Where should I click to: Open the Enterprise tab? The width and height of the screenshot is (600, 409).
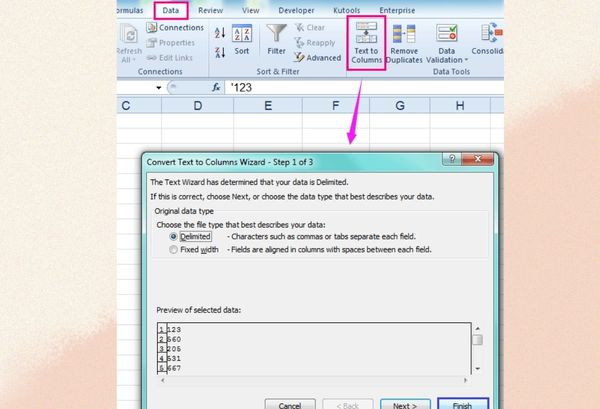pyautogui.click(x=397, y=11)
